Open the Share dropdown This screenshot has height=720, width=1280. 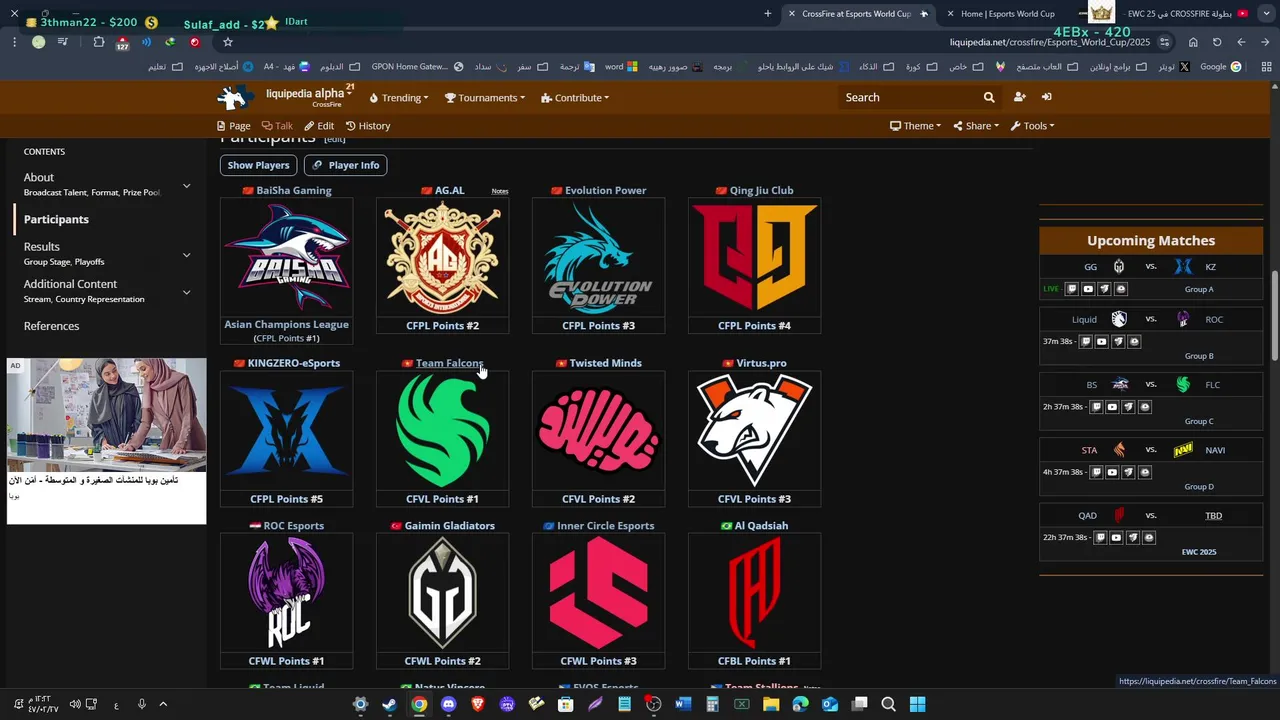point(975,126)
